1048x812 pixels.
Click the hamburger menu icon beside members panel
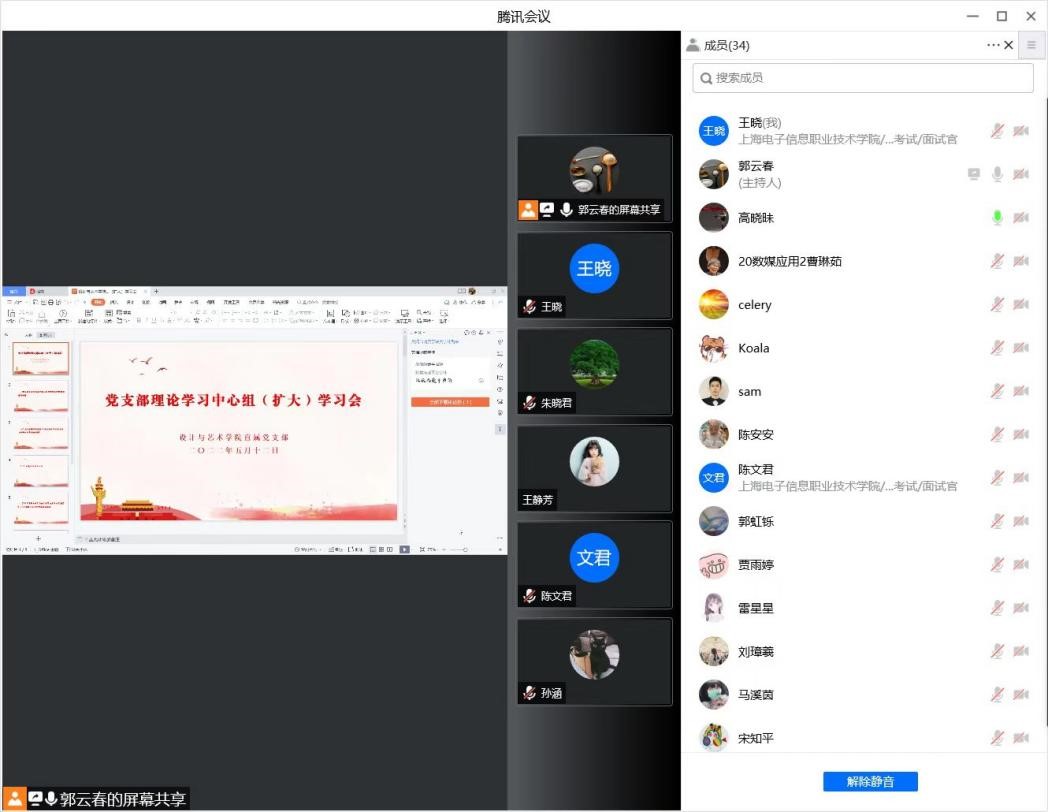[1031, 45]
